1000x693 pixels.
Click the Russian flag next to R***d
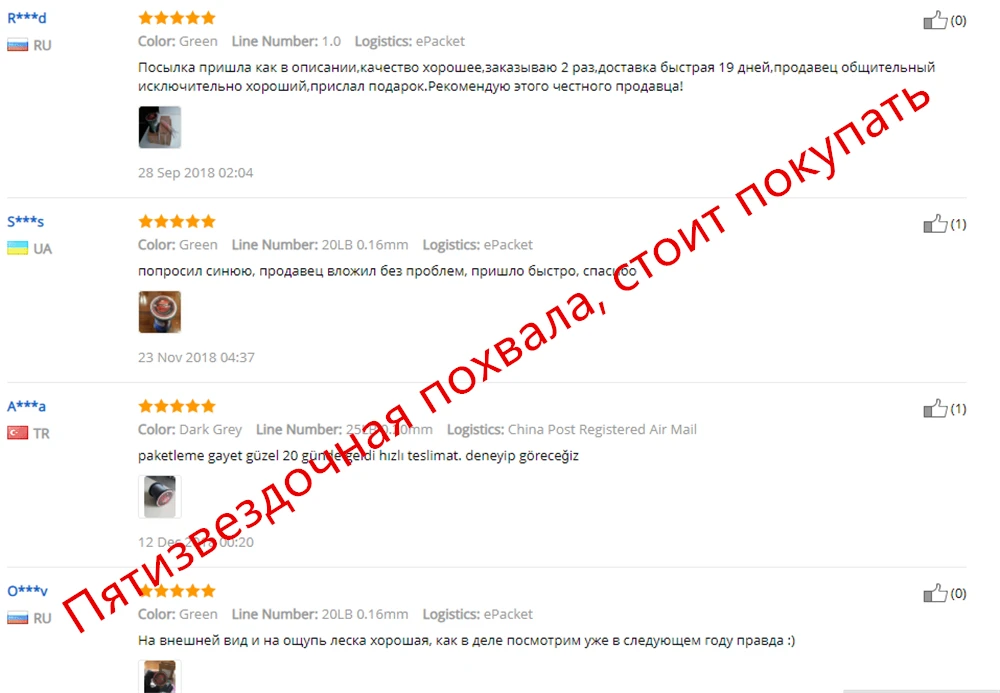(x=17, y=45)
